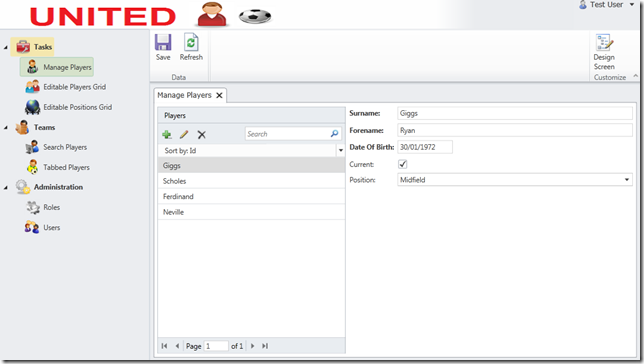Click the Tabbed Players icon

[32, 167]
